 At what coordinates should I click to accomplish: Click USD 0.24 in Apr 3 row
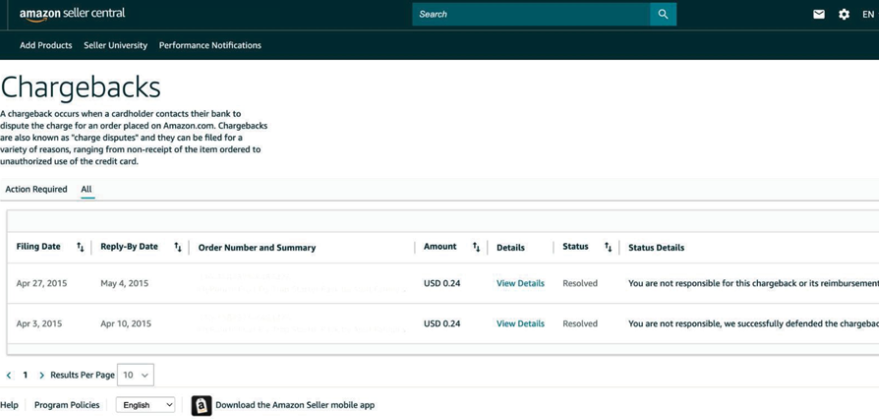[442, 324]
